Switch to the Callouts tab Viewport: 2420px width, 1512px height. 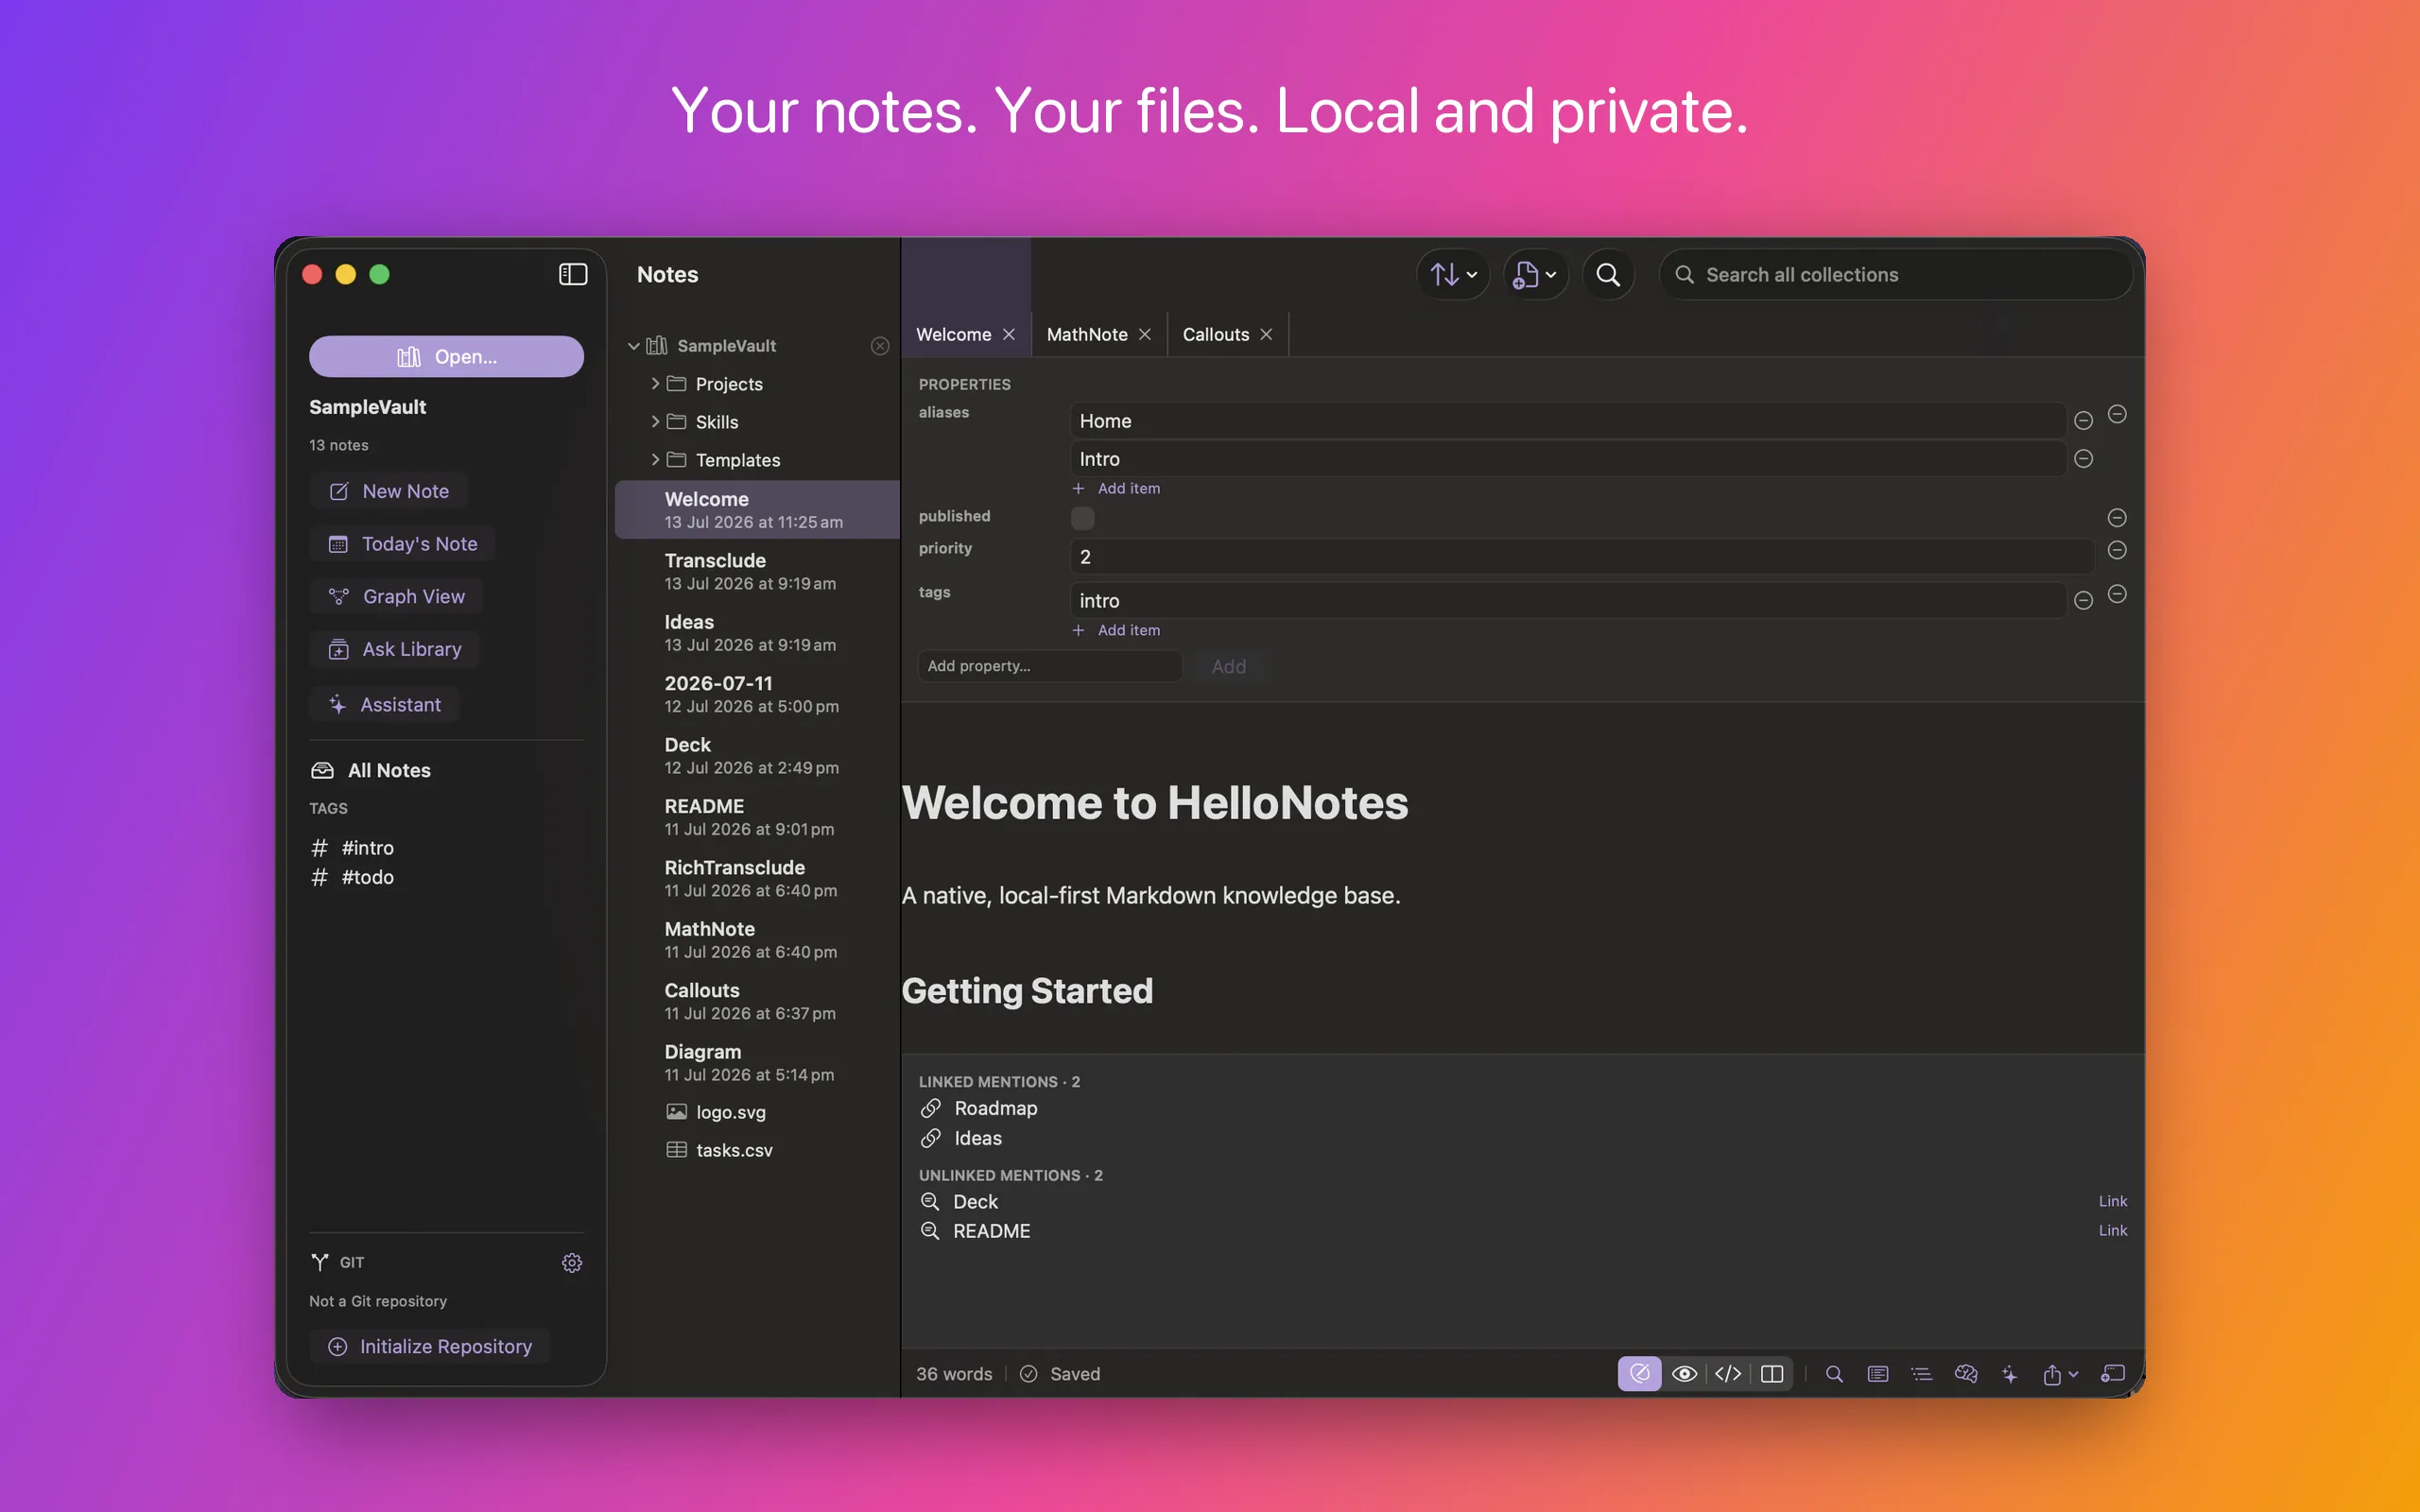click(x=1215, y=334)
